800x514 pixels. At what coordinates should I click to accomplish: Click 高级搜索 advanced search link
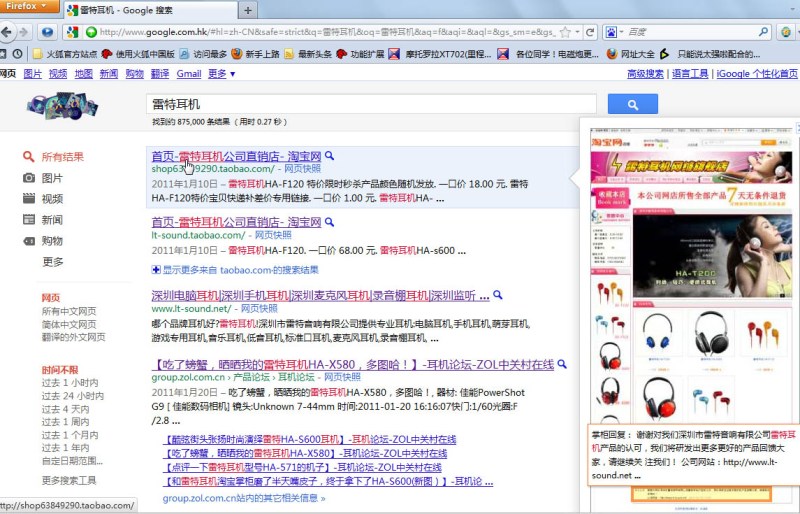(x=646, y=73)
